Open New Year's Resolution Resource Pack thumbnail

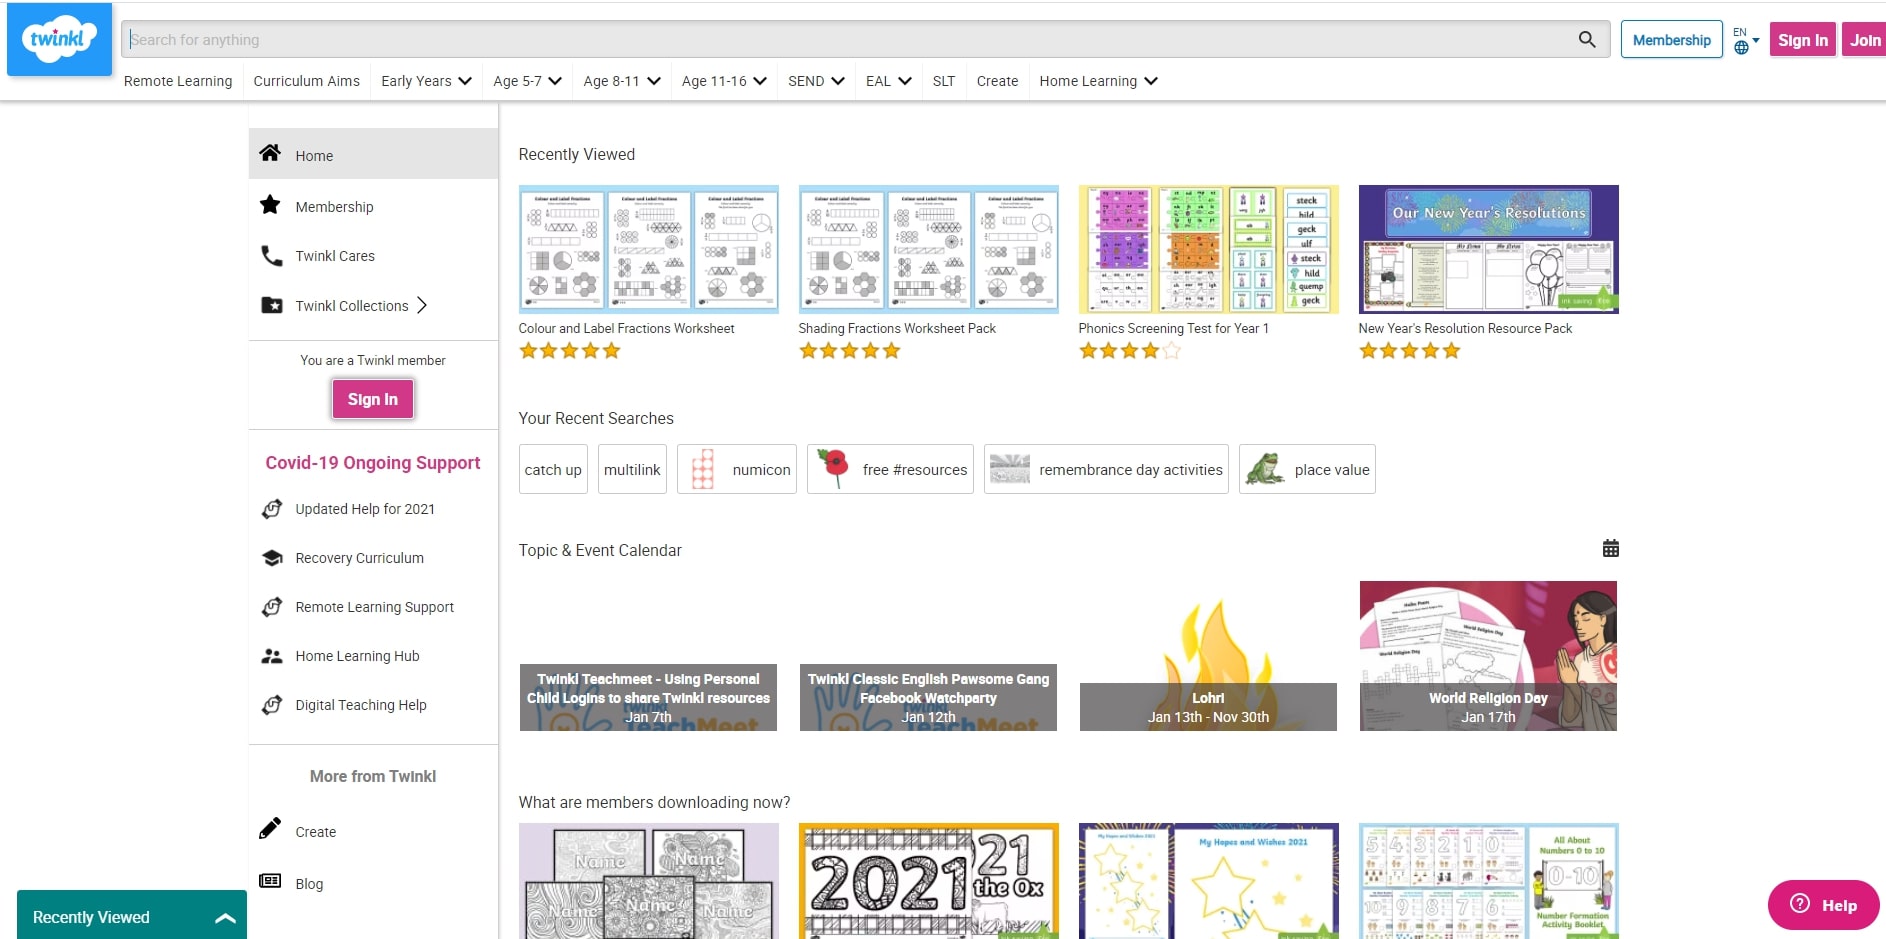click(1488, 249)
